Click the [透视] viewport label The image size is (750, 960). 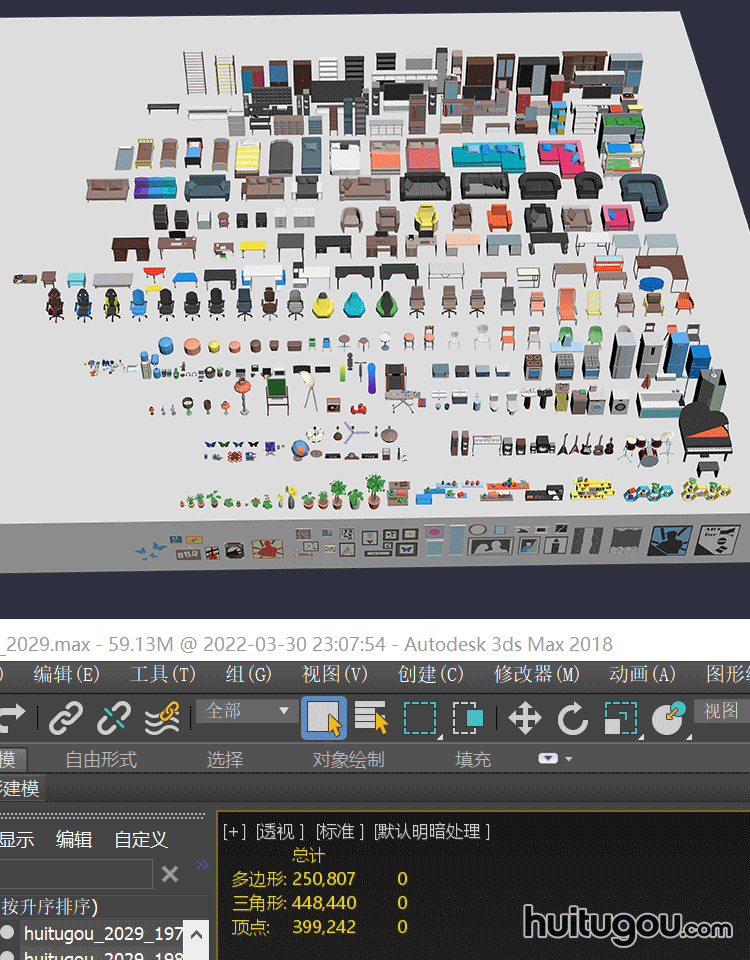[x=280, y=832]
